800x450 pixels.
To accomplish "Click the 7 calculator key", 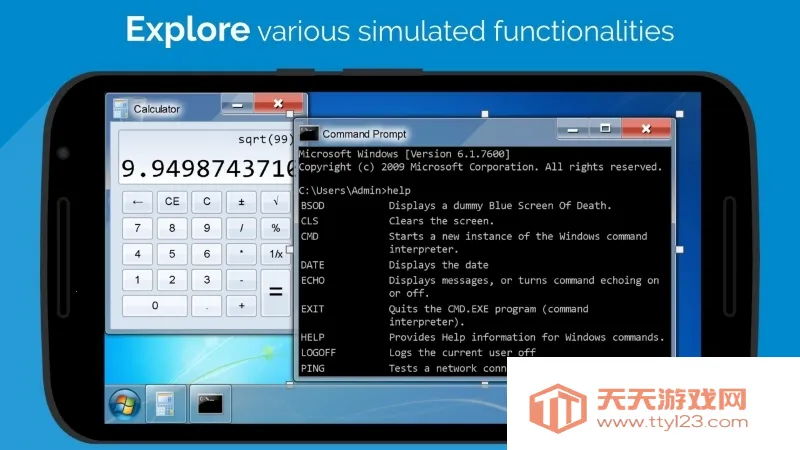I will coord(137,228).
